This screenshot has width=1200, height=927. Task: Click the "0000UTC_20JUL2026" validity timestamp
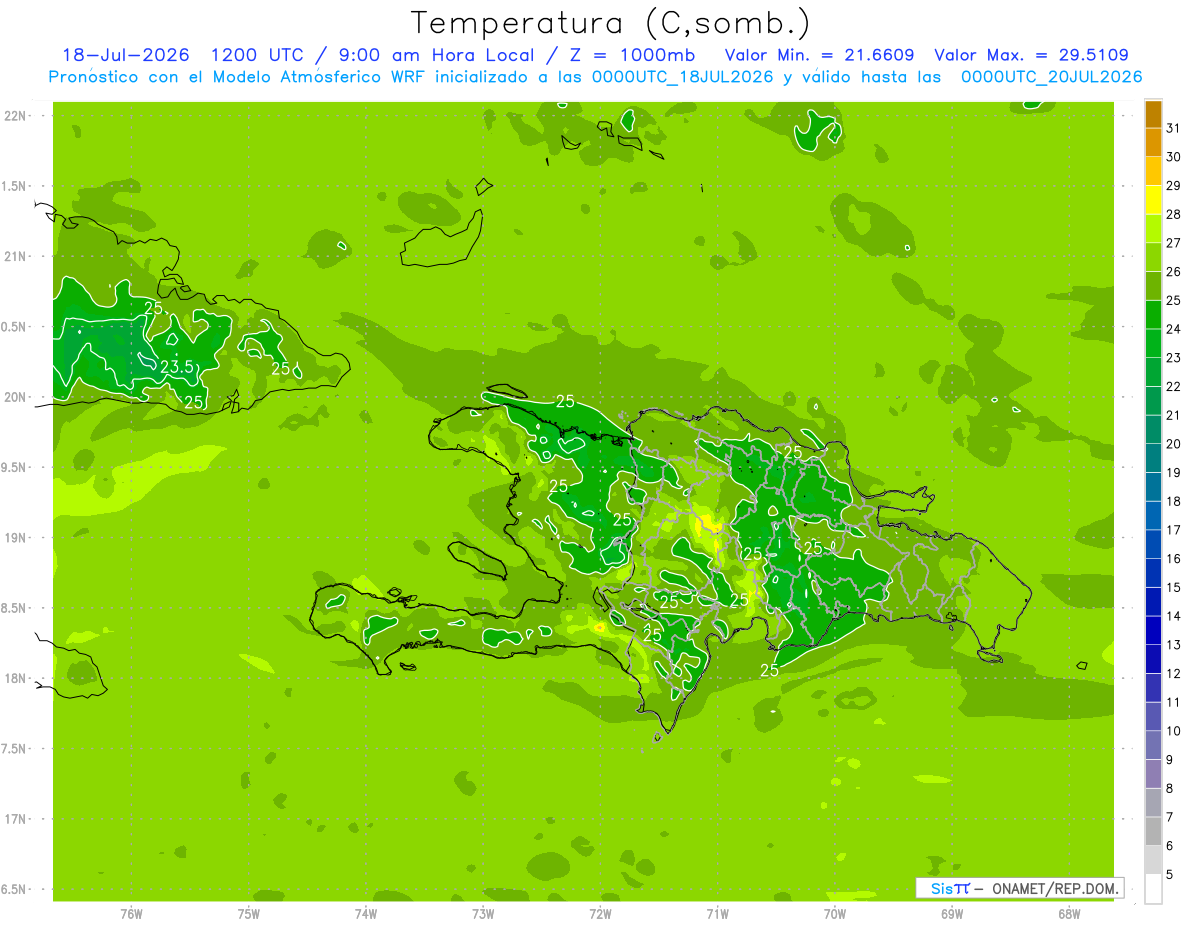click(1052, 77)
